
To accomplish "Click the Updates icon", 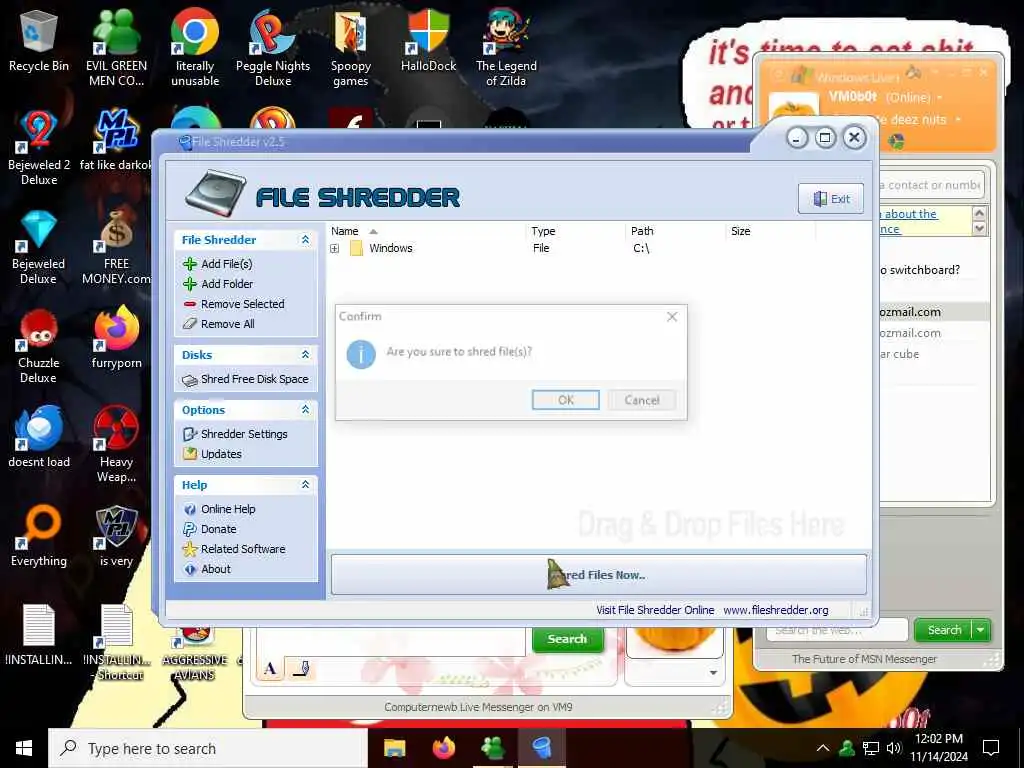I will pos(190,454).
